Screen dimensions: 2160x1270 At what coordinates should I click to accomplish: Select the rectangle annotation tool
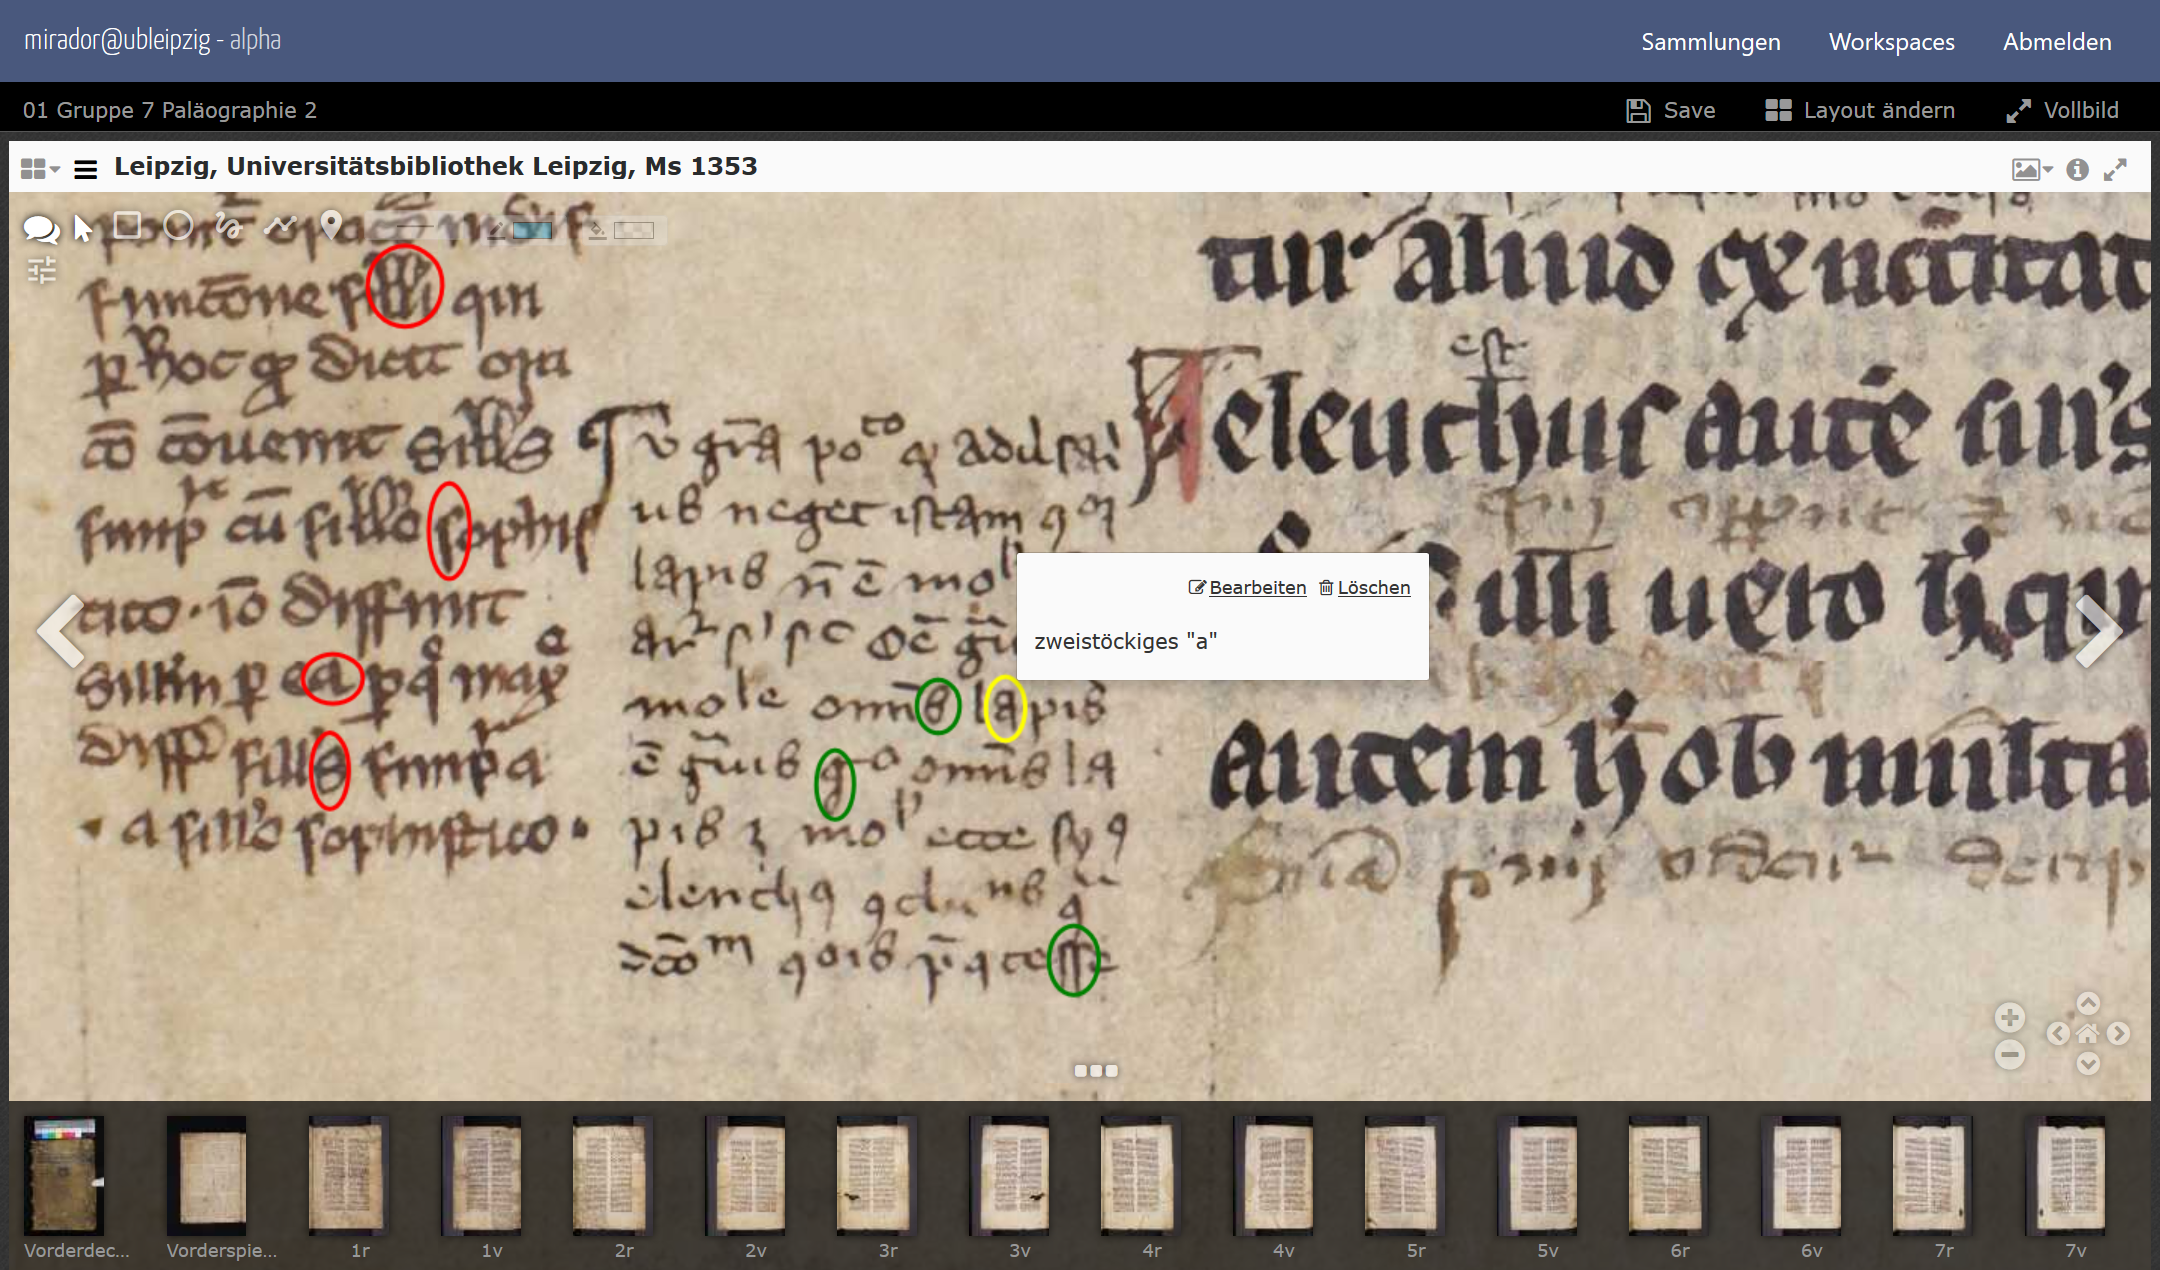[x=127, y=225]
